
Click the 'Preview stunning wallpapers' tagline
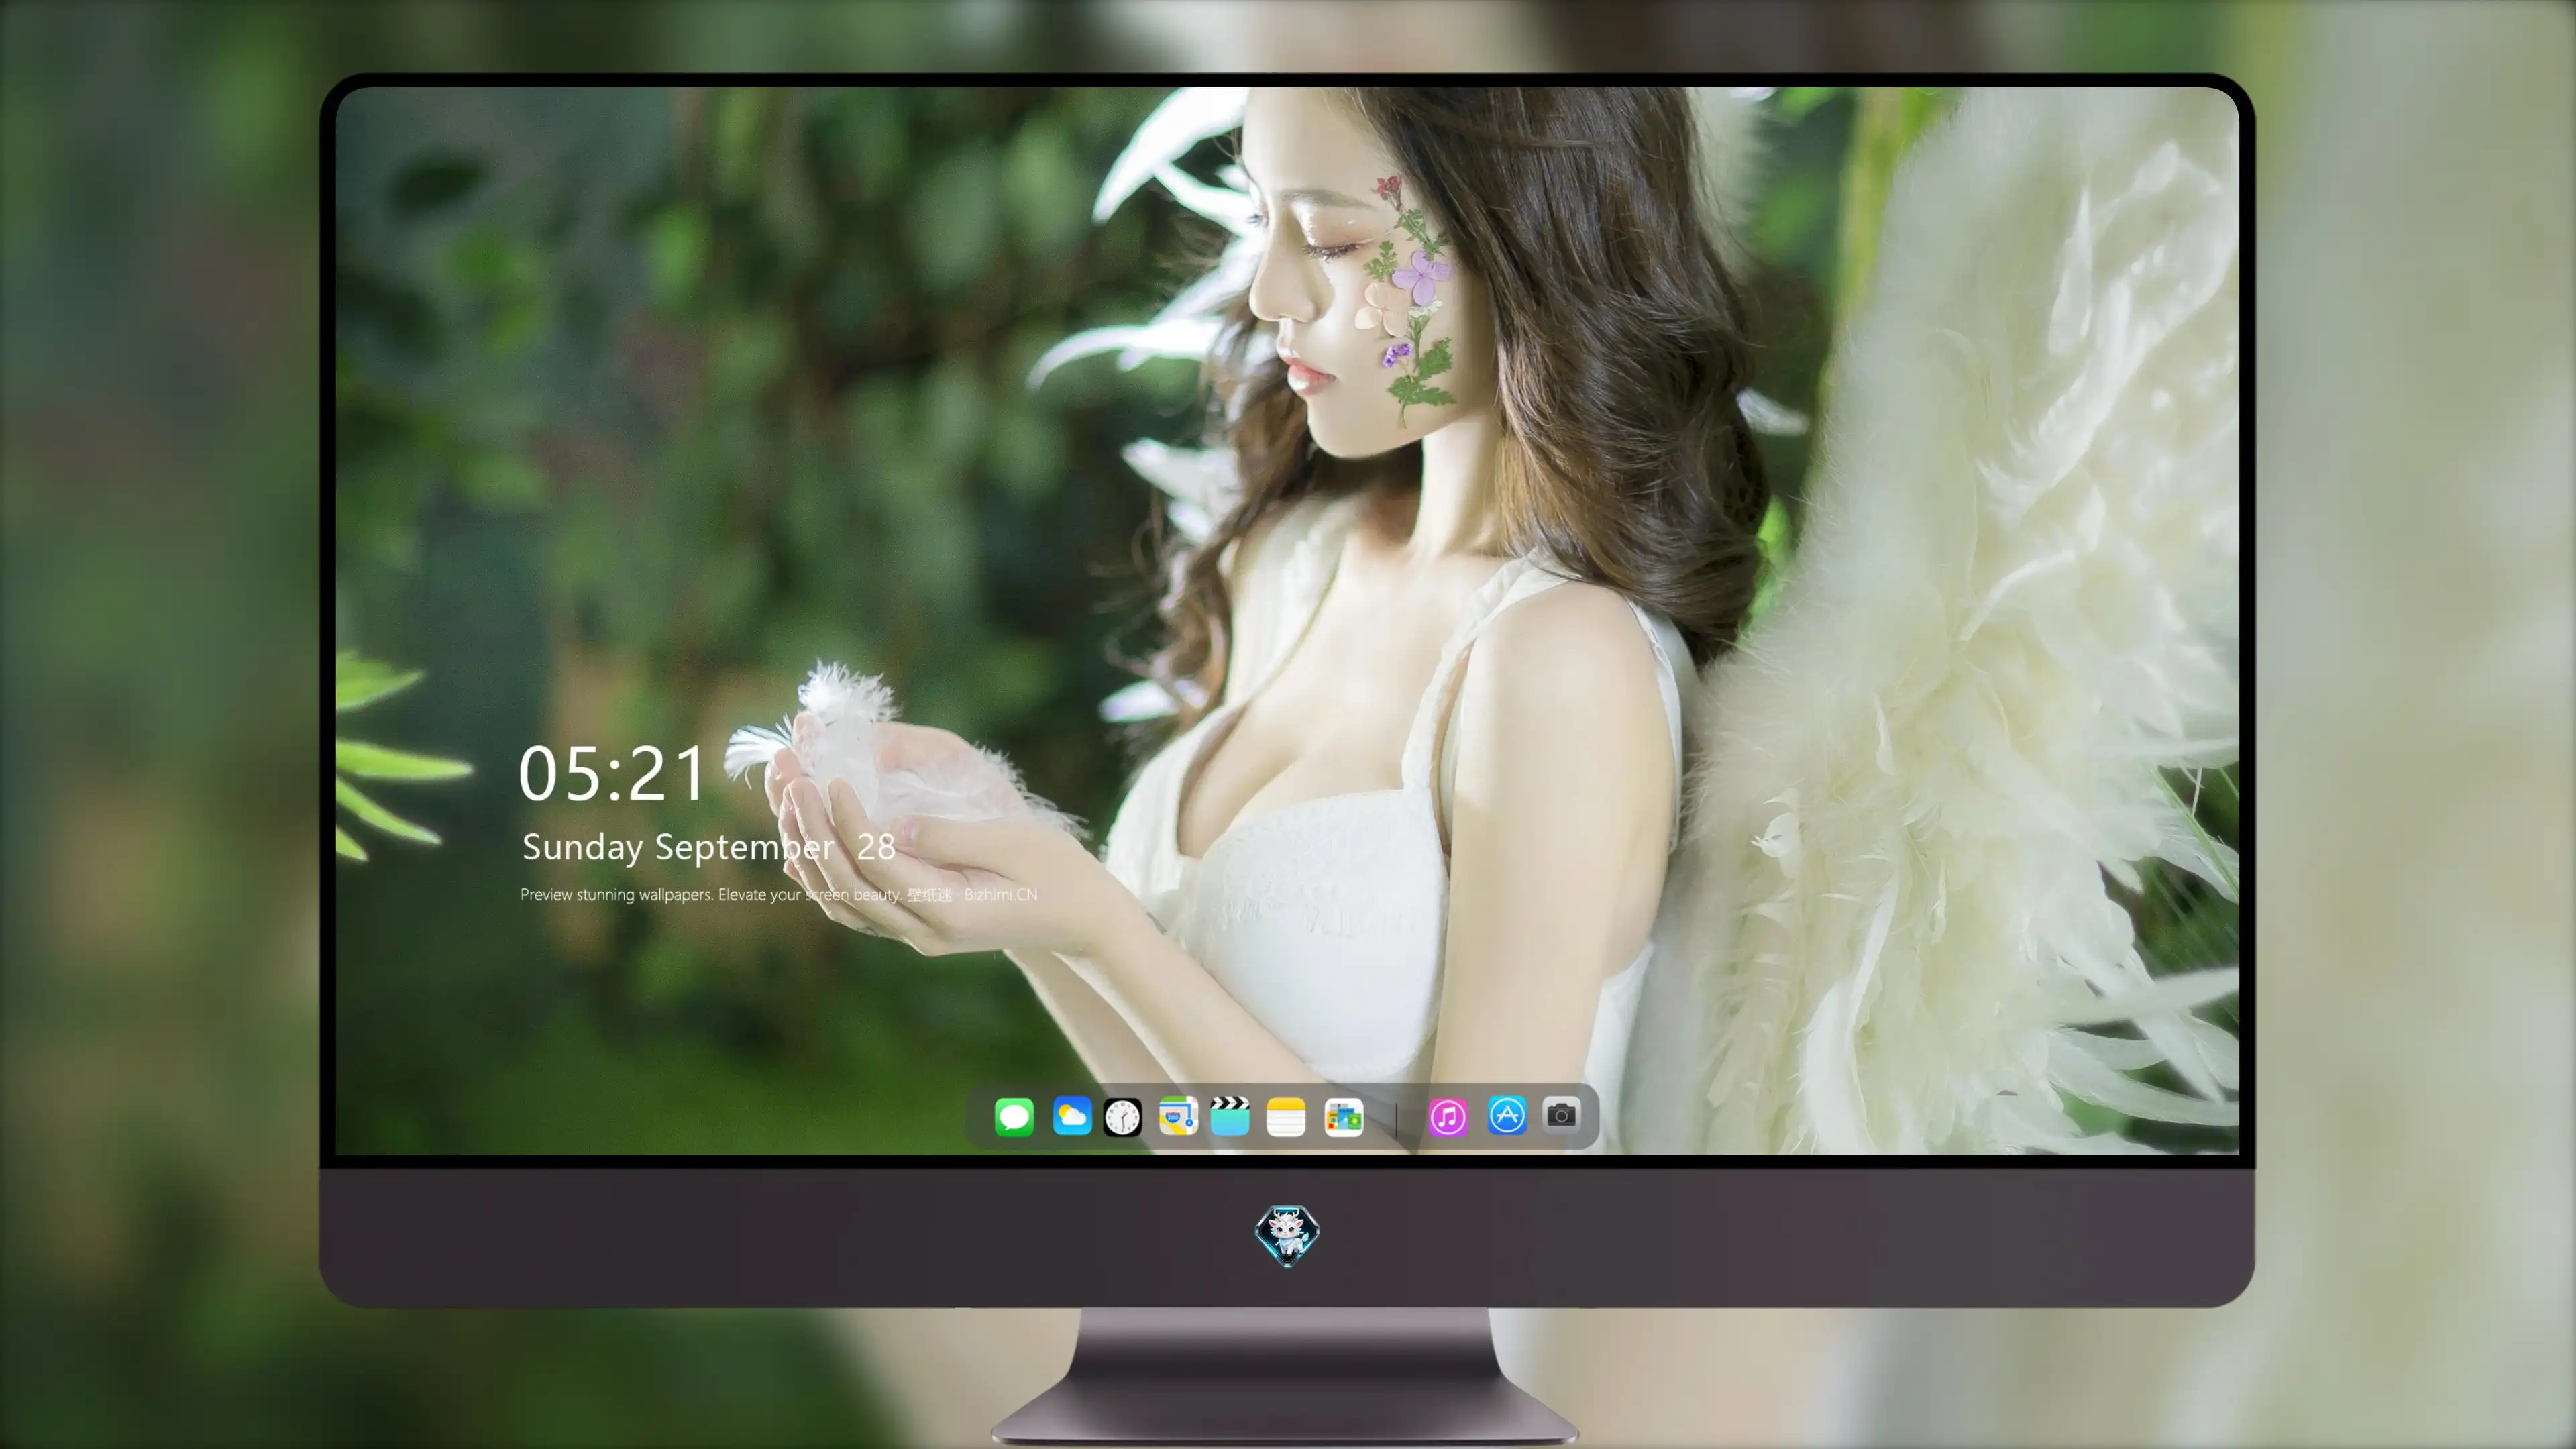(x=779, y=894)
